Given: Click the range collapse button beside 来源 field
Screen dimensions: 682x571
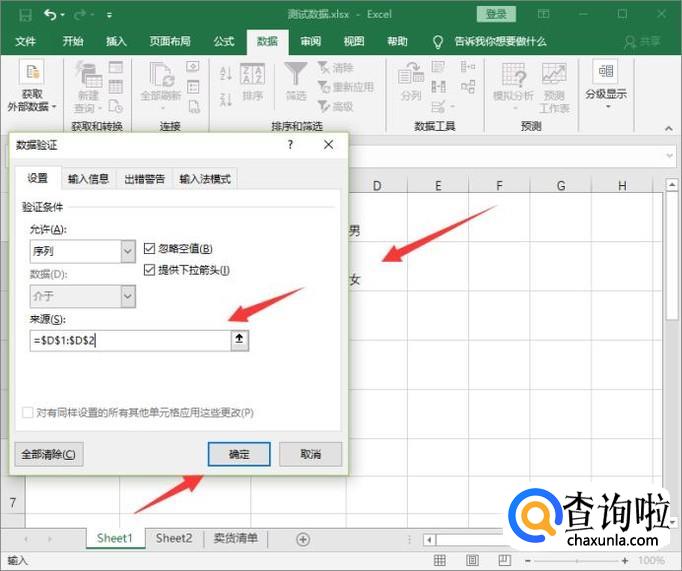Looking at the screenshot, I should click(239, 340).
